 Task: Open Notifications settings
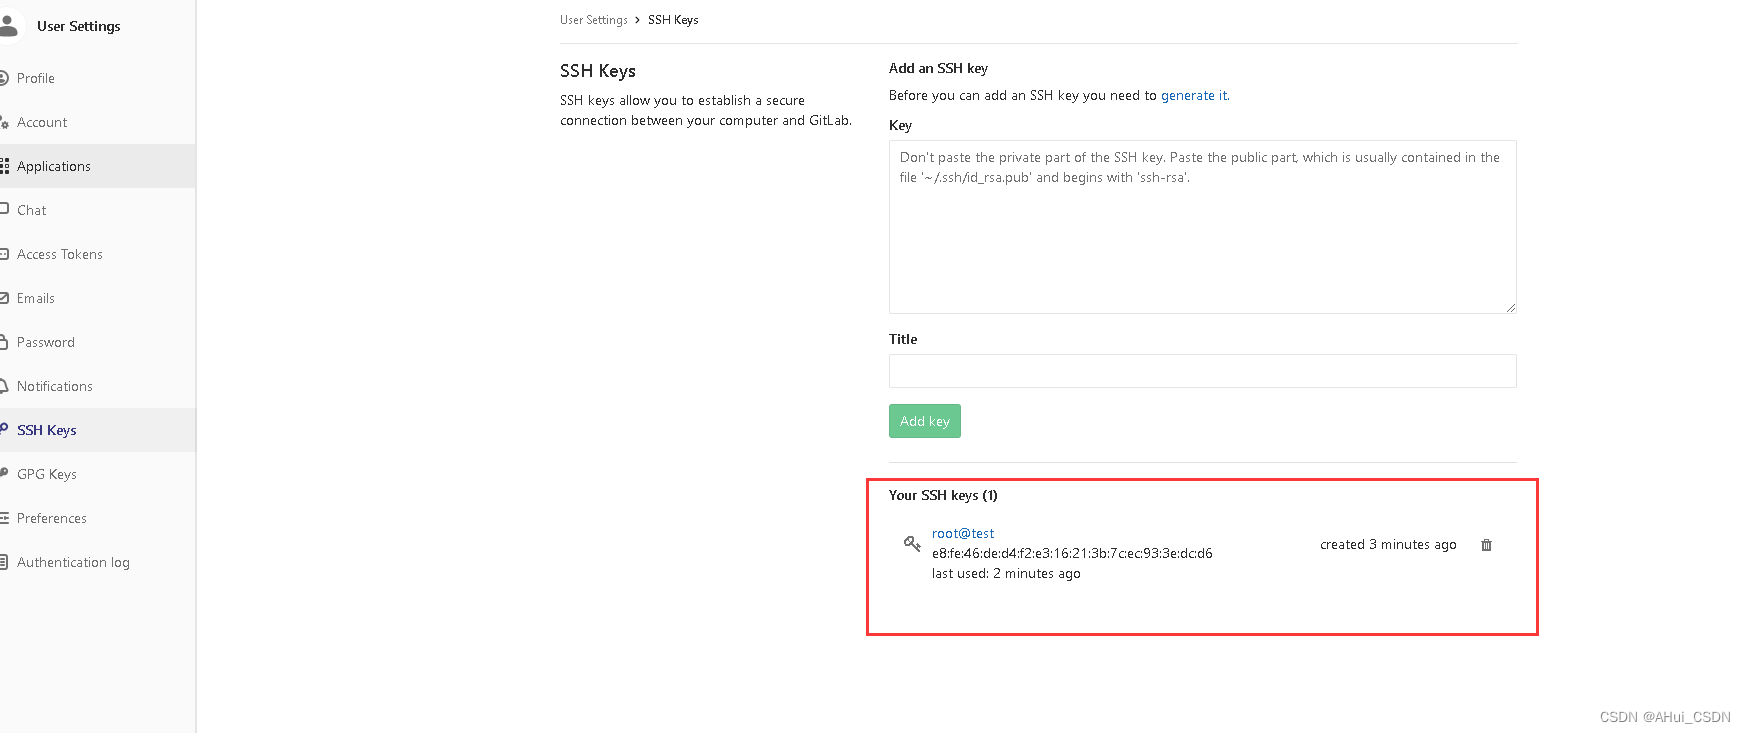[55, 386]
